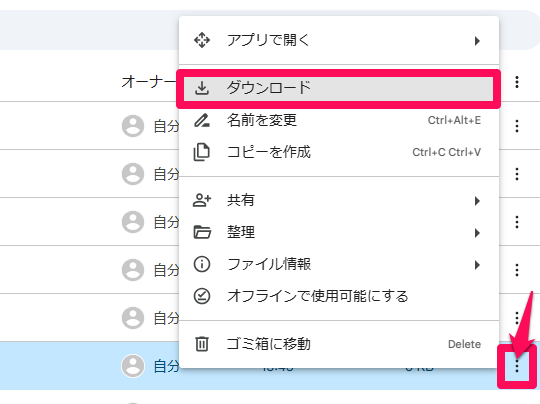The width and height of the screenshot is (540, 404).
Task: Expand the 共有 submenu arrow
Action: click(477, 201)
